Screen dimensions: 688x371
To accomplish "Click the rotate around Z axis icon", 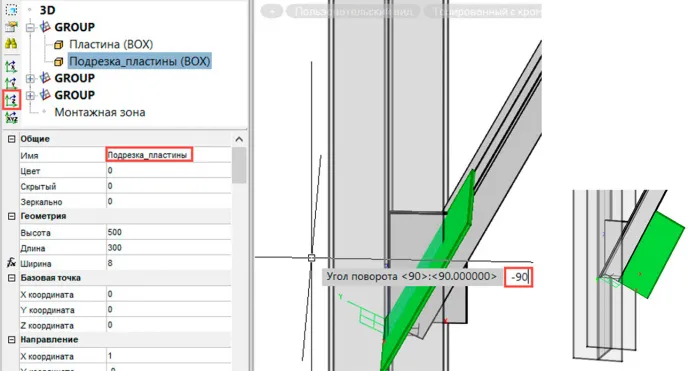I will (x=11, y=100).
